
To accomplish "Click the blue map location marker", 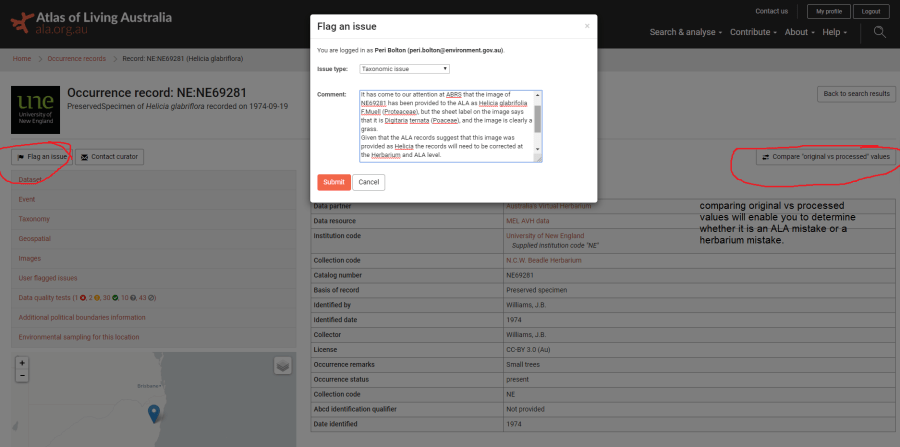I will coord(153,411).
